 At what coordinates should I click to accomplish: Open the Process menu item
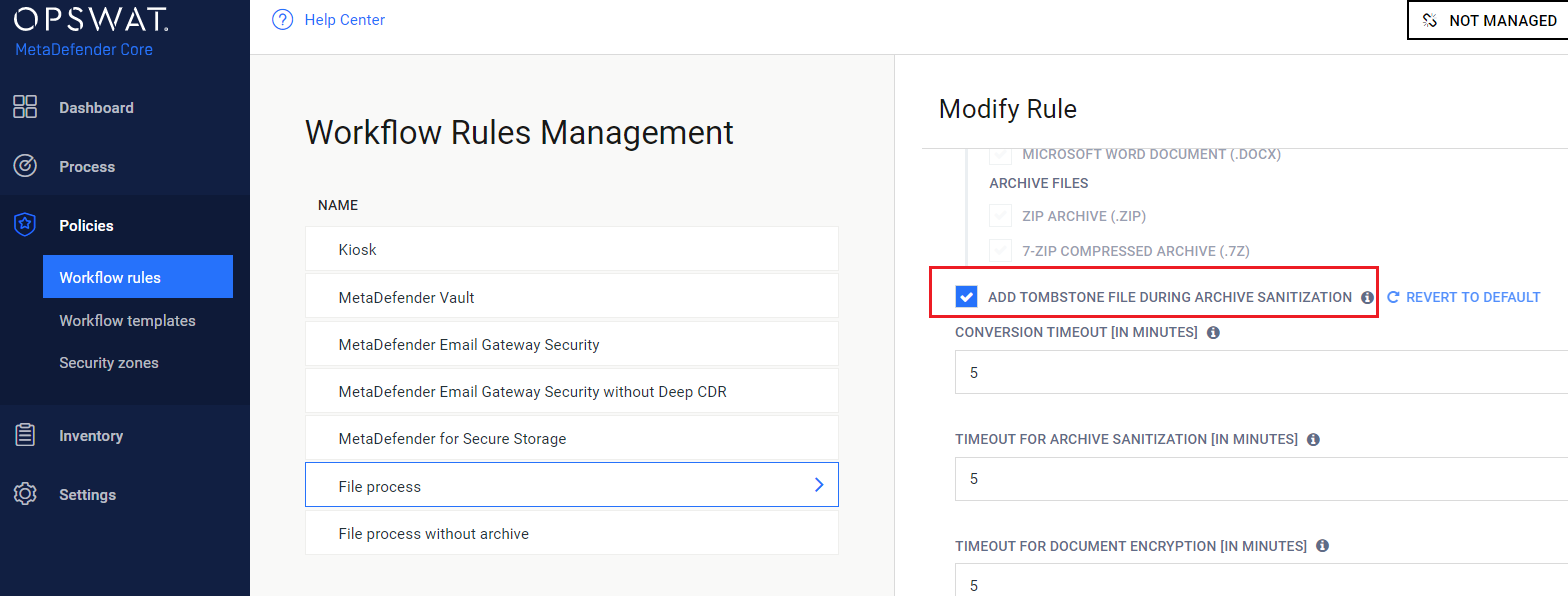coord(87,167)
